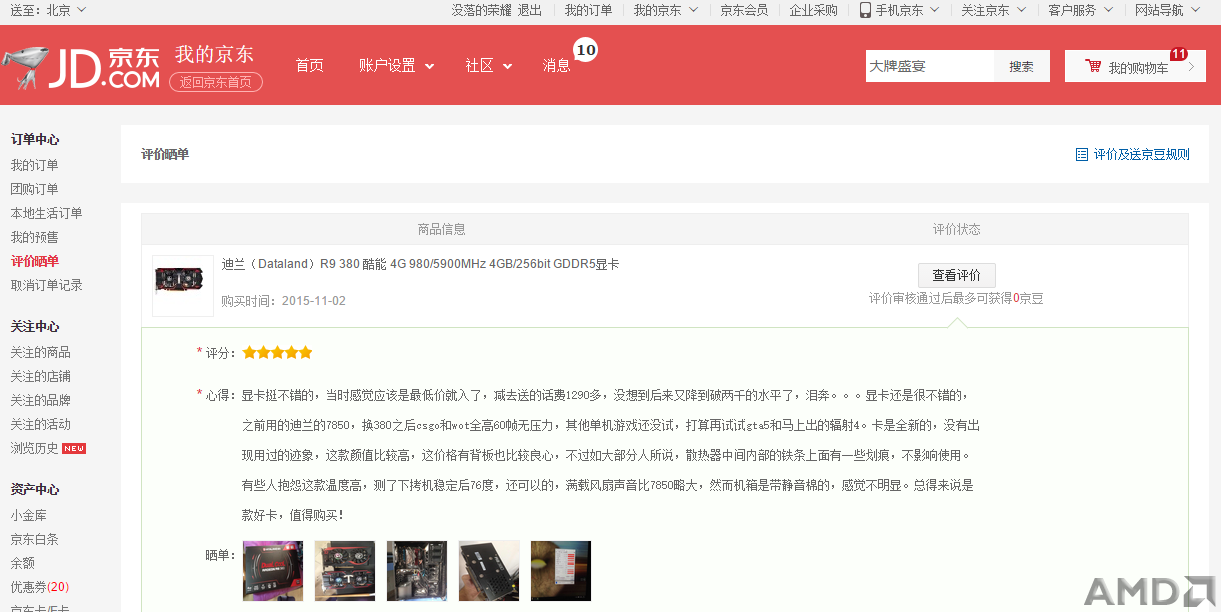Click the 我的京东 header title

[x=214, y=54]
